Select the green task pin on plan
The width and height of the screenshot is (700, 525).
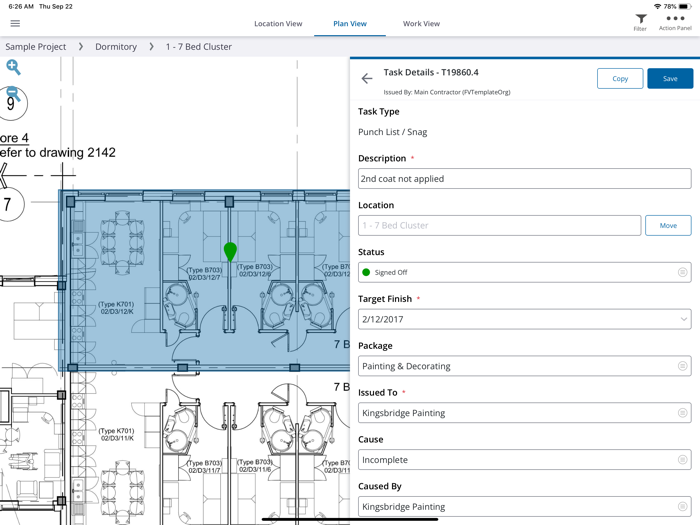click(x=230, y=252)
